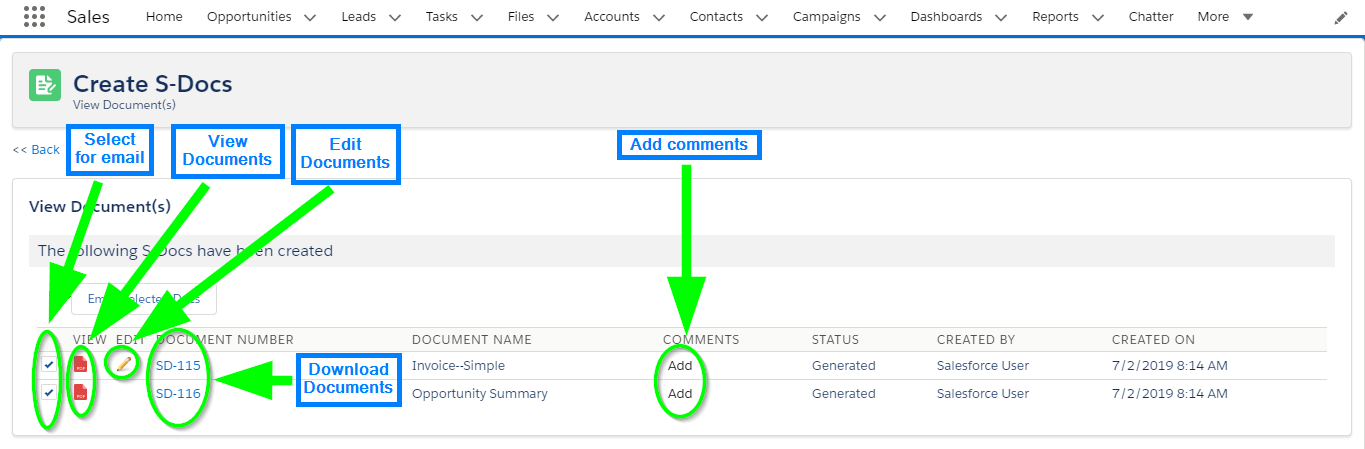The width and height of the screenshot is (1365, 449).
Task: Click the DOCUMENT NUMBER column header
Action: [x=225, y=340]
